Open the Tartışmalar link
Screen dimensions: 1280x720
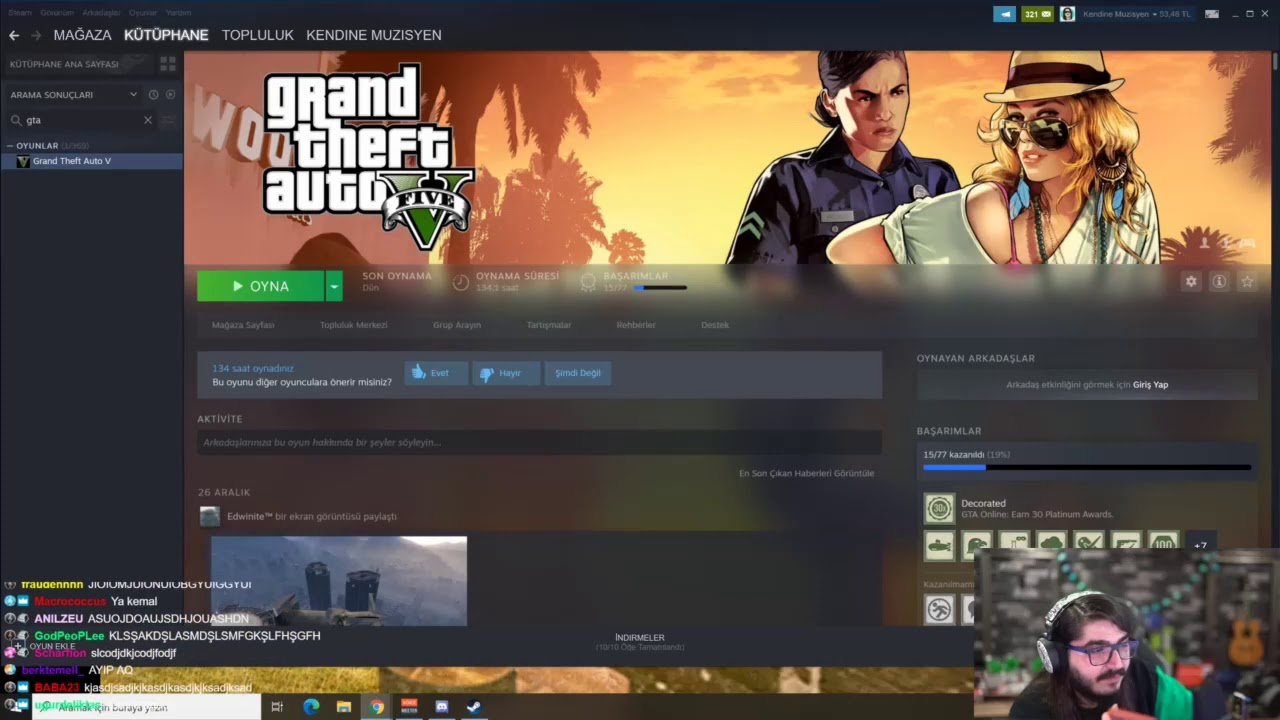coord(549,325)
